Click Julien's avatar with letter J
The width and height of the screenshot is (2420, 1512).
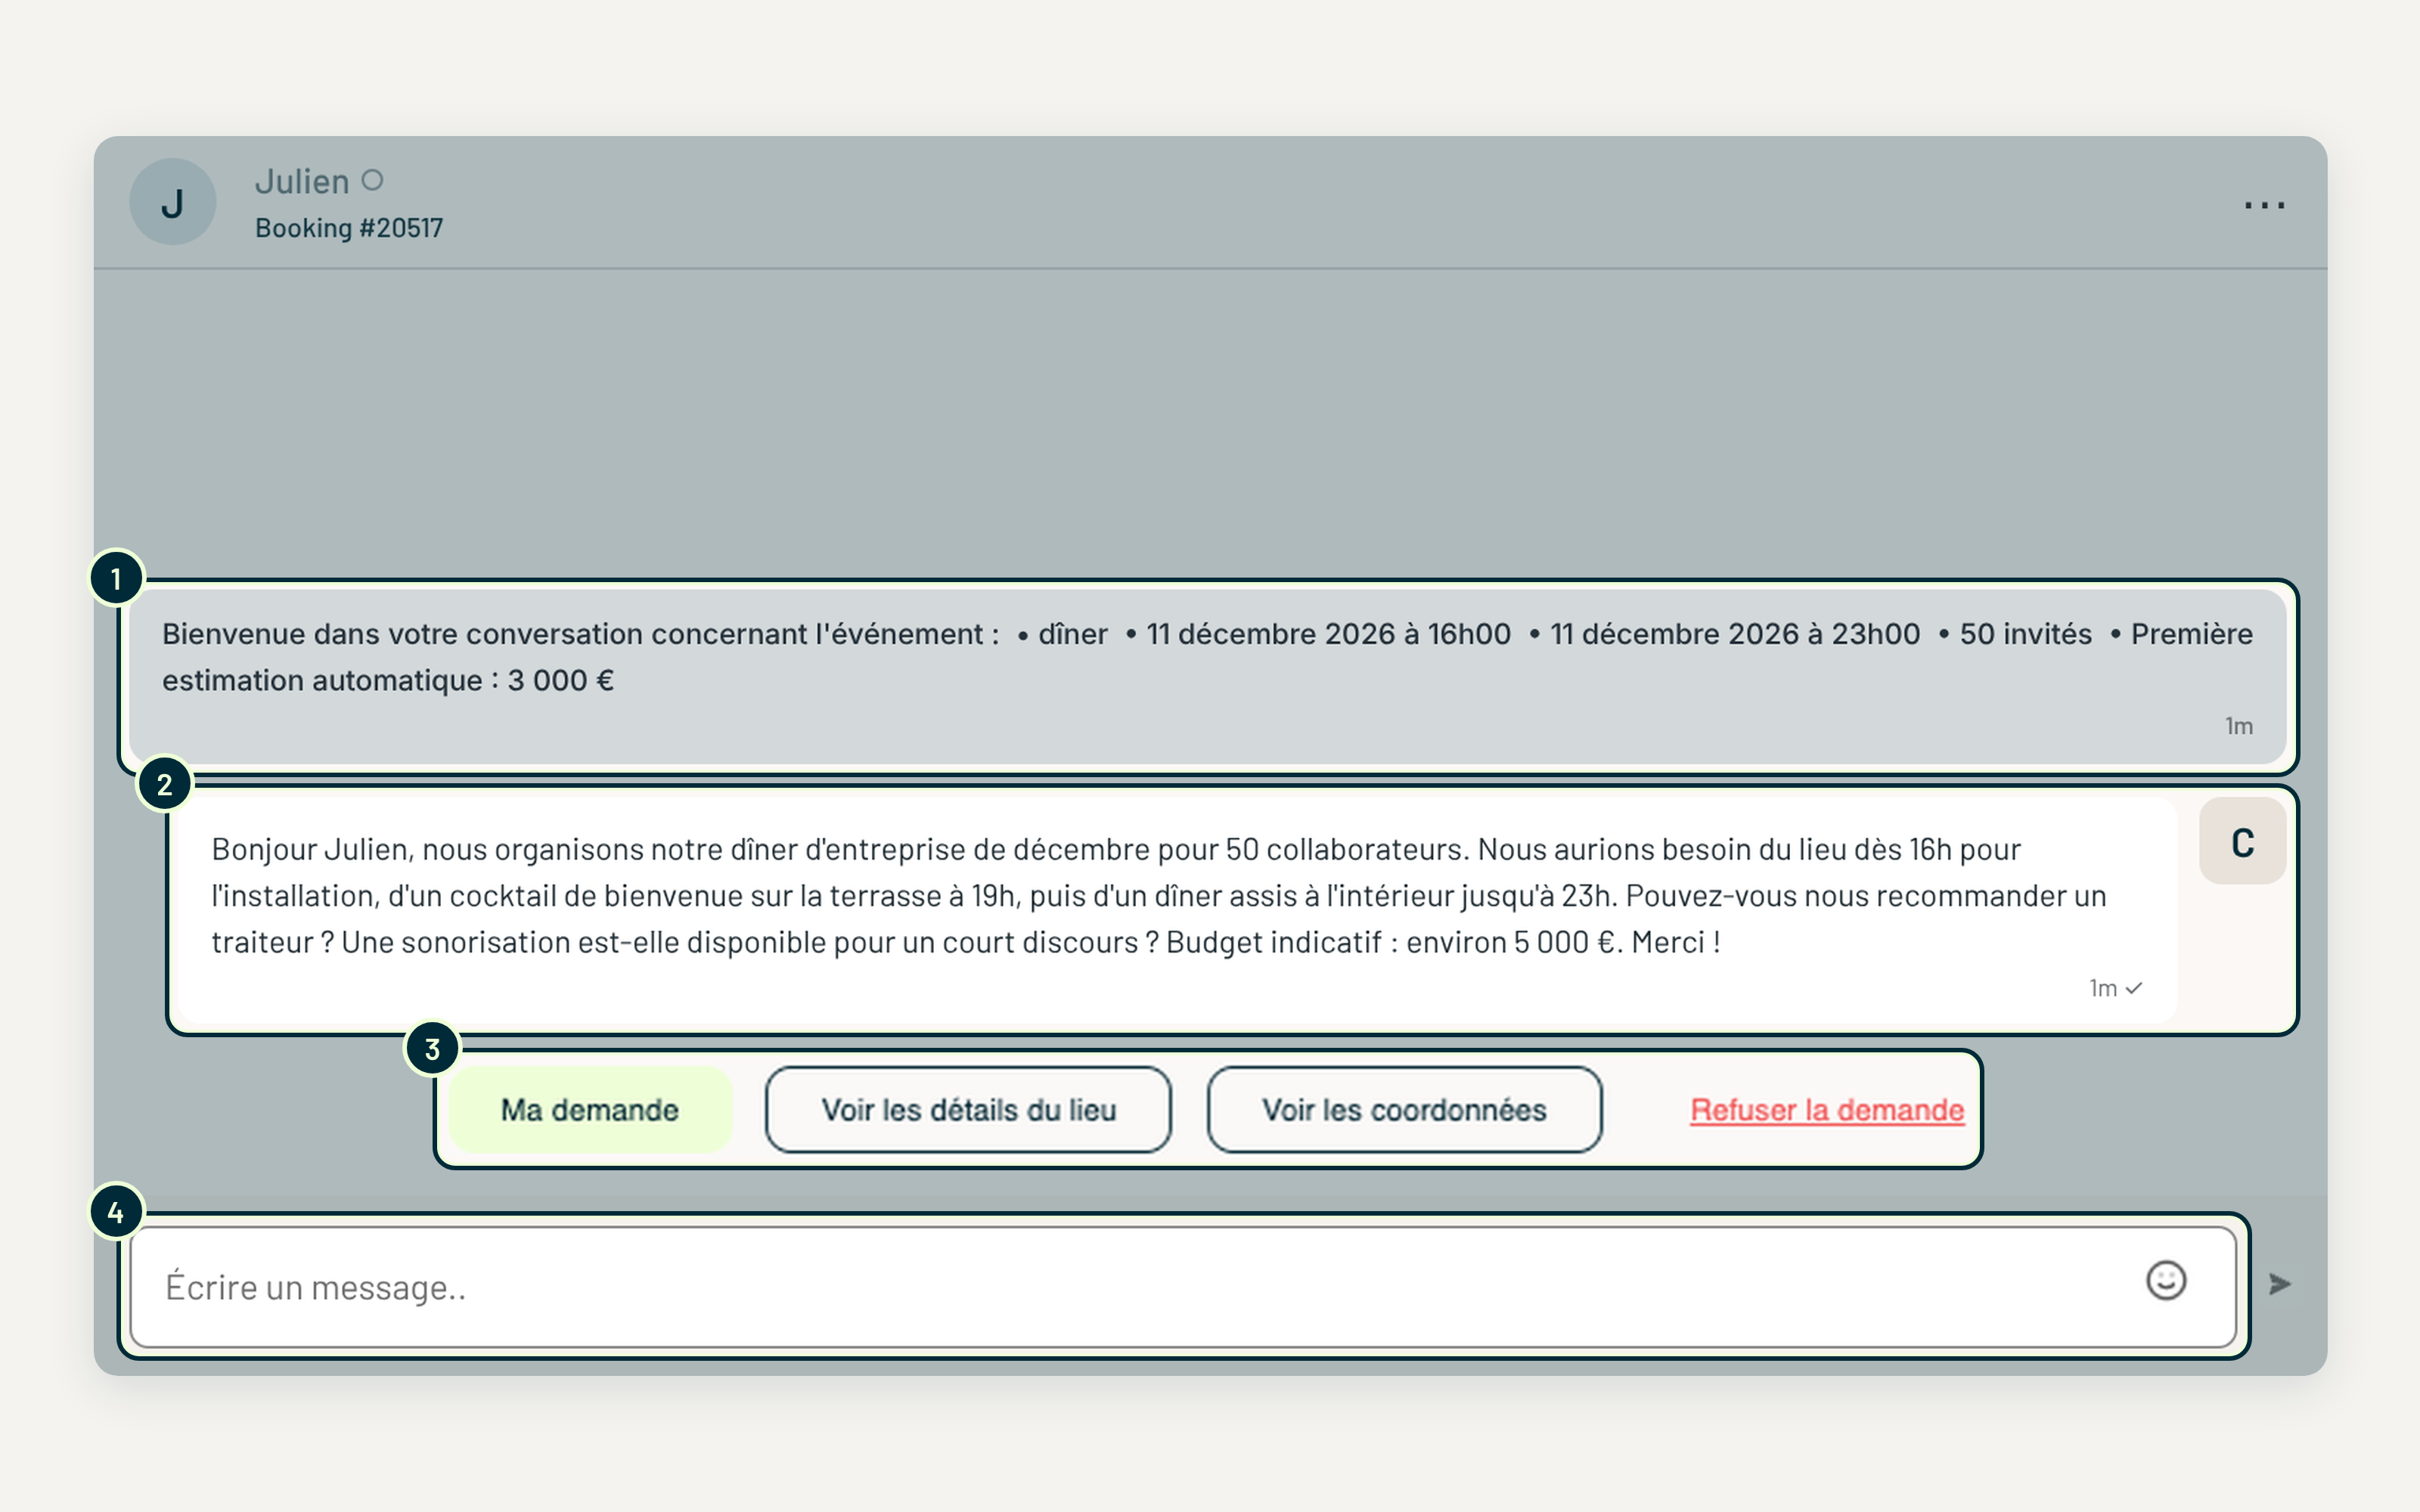[x=173, y=202]
